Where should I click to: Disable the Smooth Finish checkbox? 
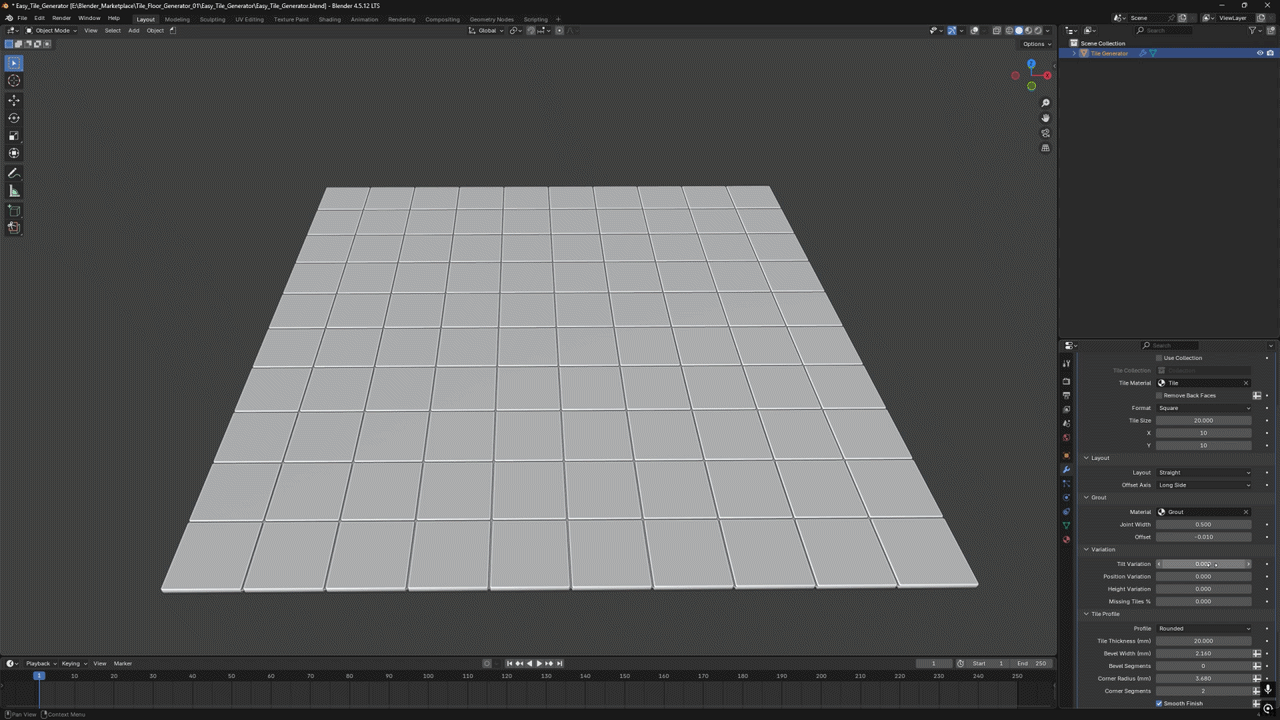(x=1159, y=704)
